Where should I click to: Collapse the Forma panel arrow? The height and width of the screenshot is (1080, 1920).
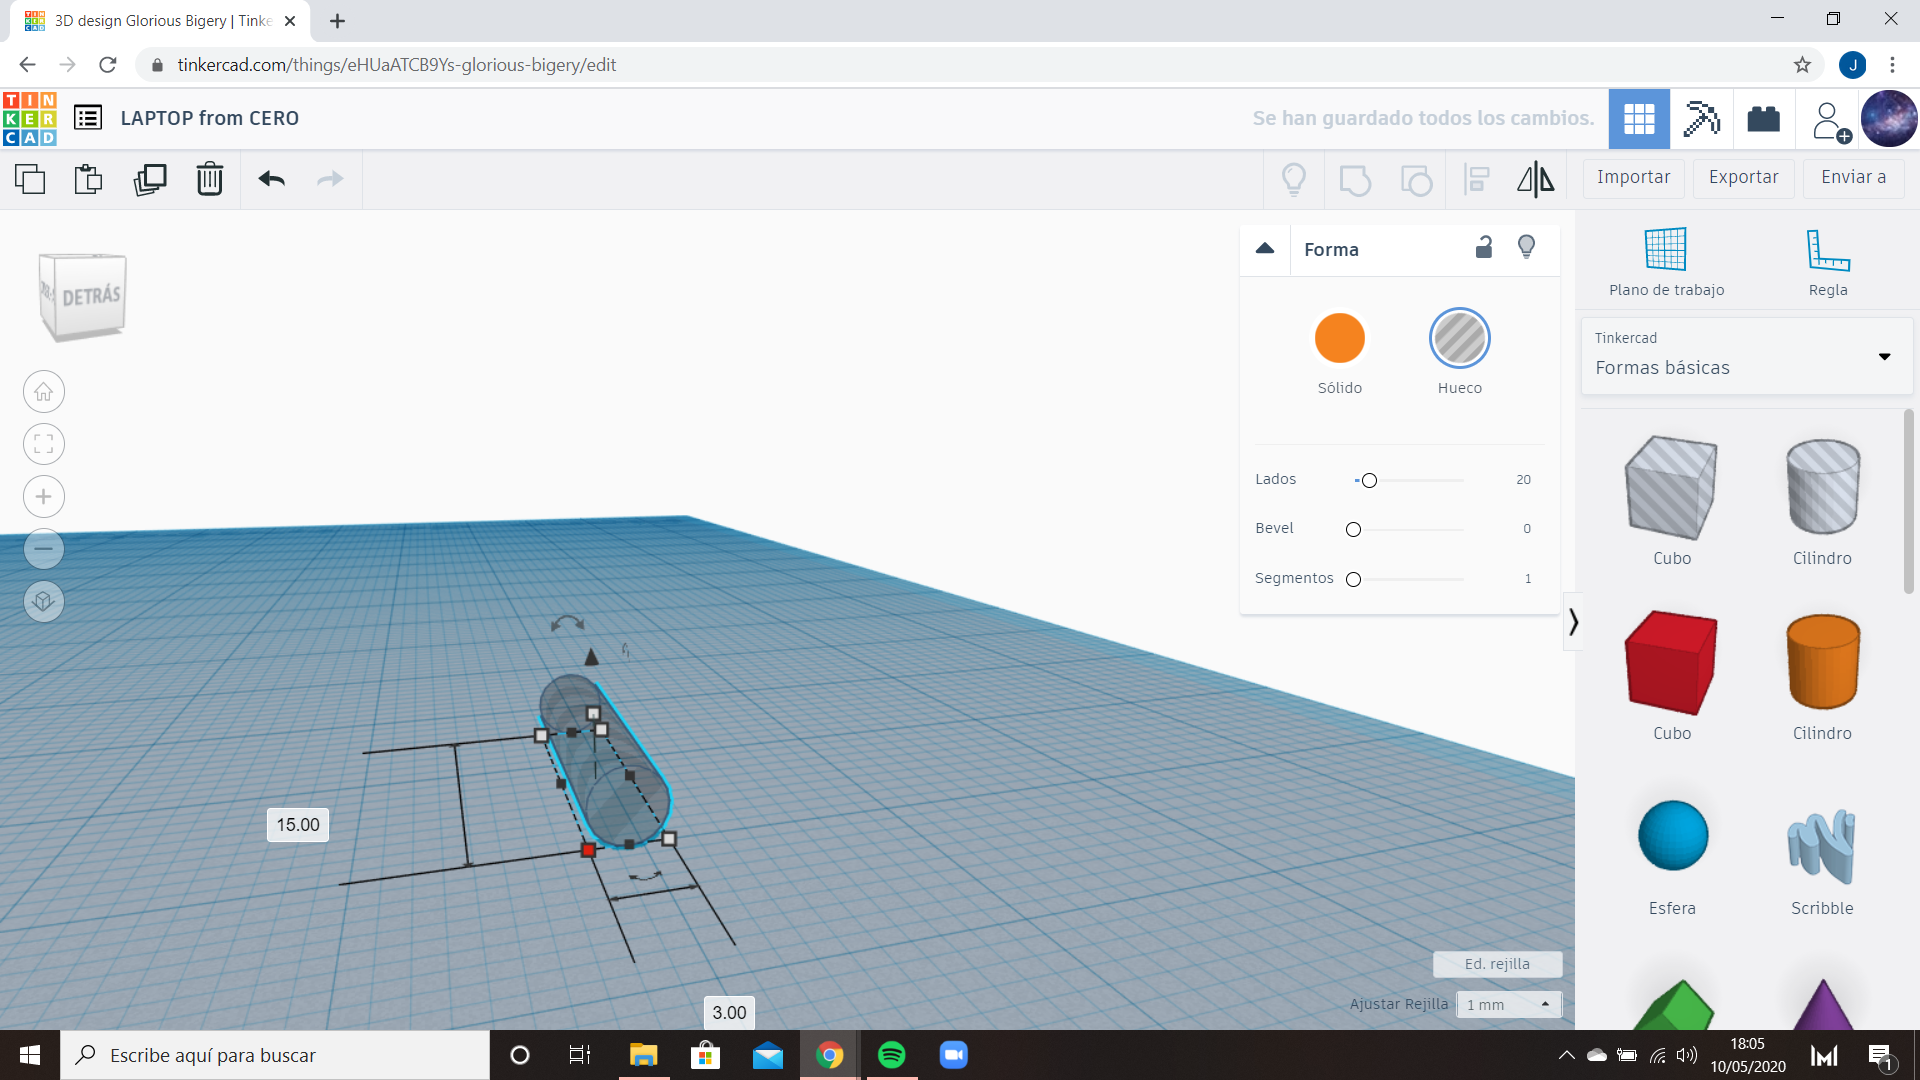[x=1265, y=249]
